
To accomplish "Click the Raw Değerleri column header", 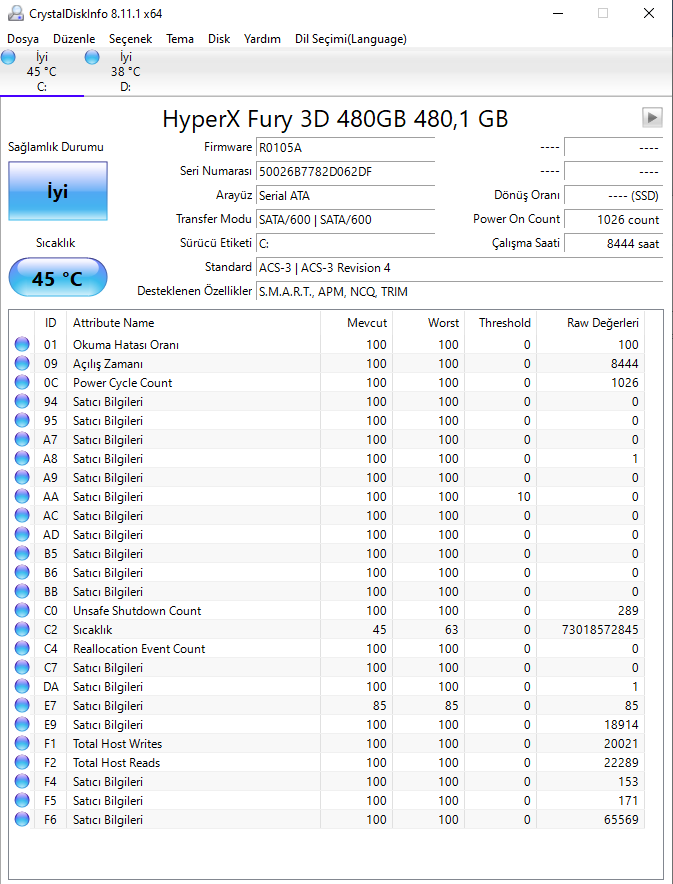I will pos(603,323).
